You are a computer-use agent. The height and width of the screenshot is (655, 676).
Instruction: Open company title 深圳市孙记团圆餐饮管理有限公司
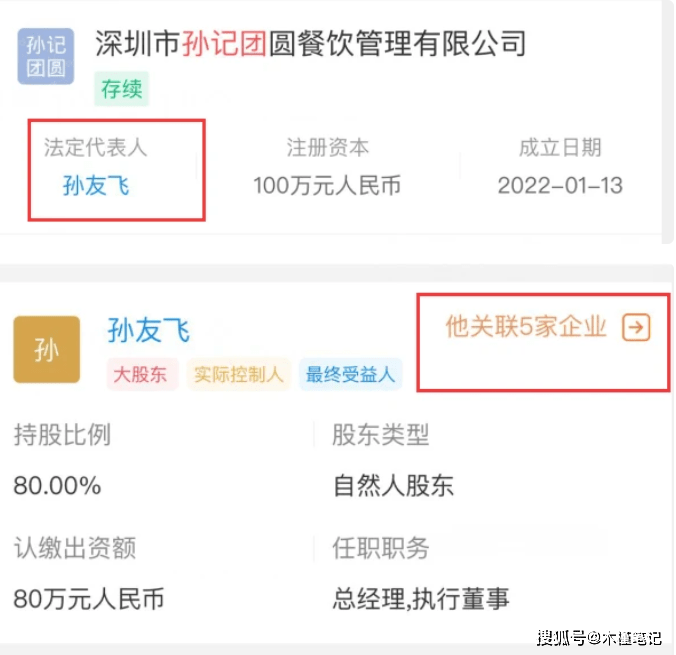(x=310, y=43)
